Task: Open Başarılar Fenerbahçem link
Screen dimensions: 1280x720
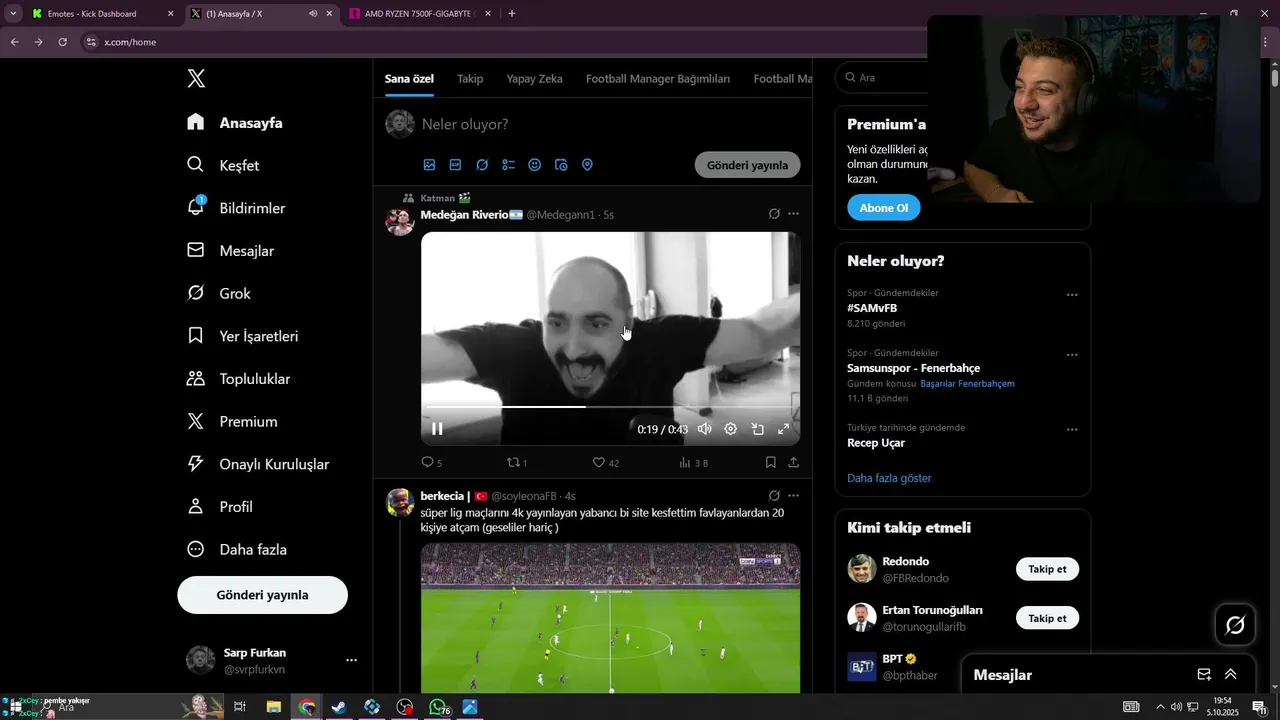Action: 967,384
